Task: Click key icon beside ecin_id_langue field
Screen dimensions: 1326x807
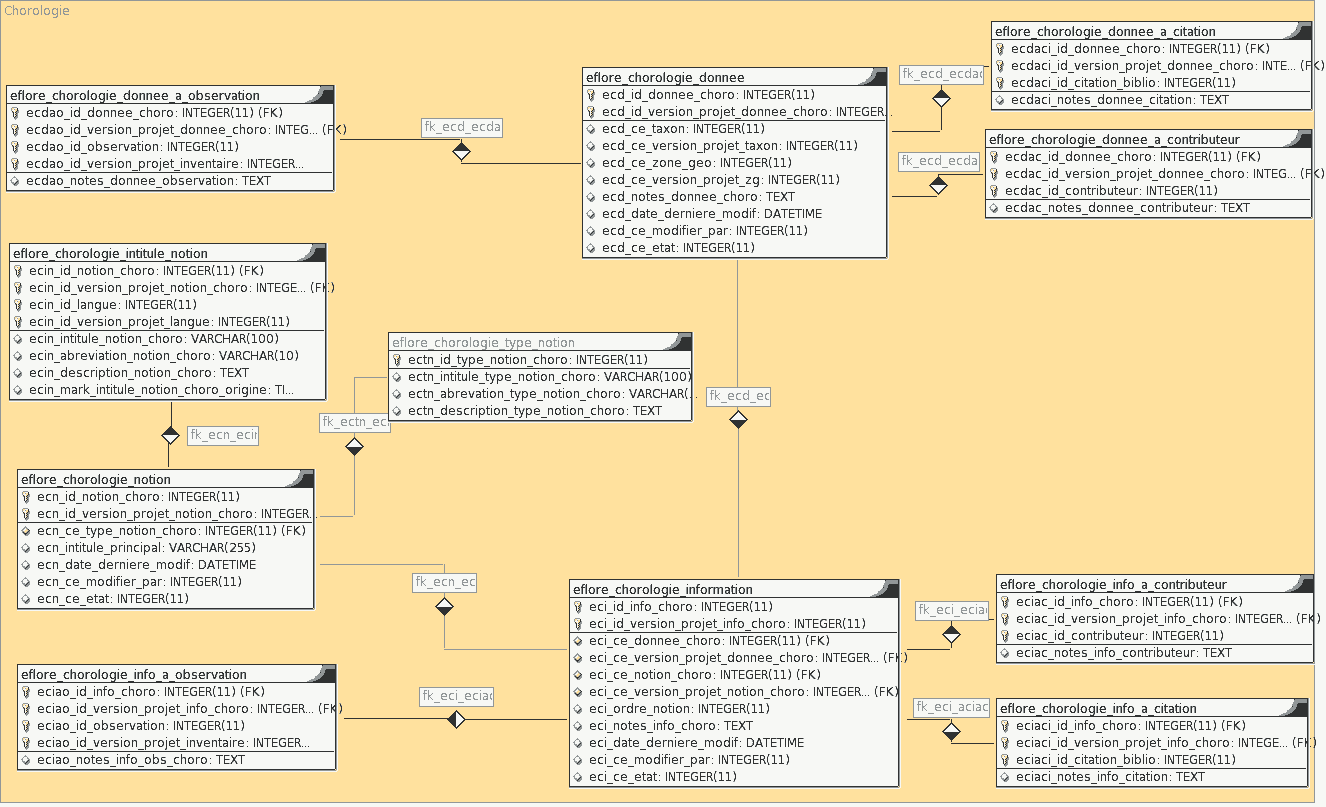Action: point(19,305)
